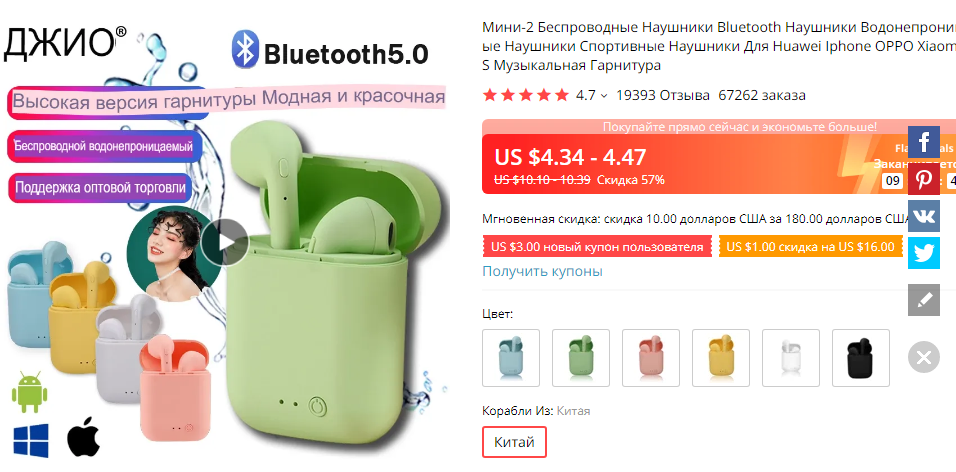
Task: Click the Android robot icon
Action: point(29,392)
